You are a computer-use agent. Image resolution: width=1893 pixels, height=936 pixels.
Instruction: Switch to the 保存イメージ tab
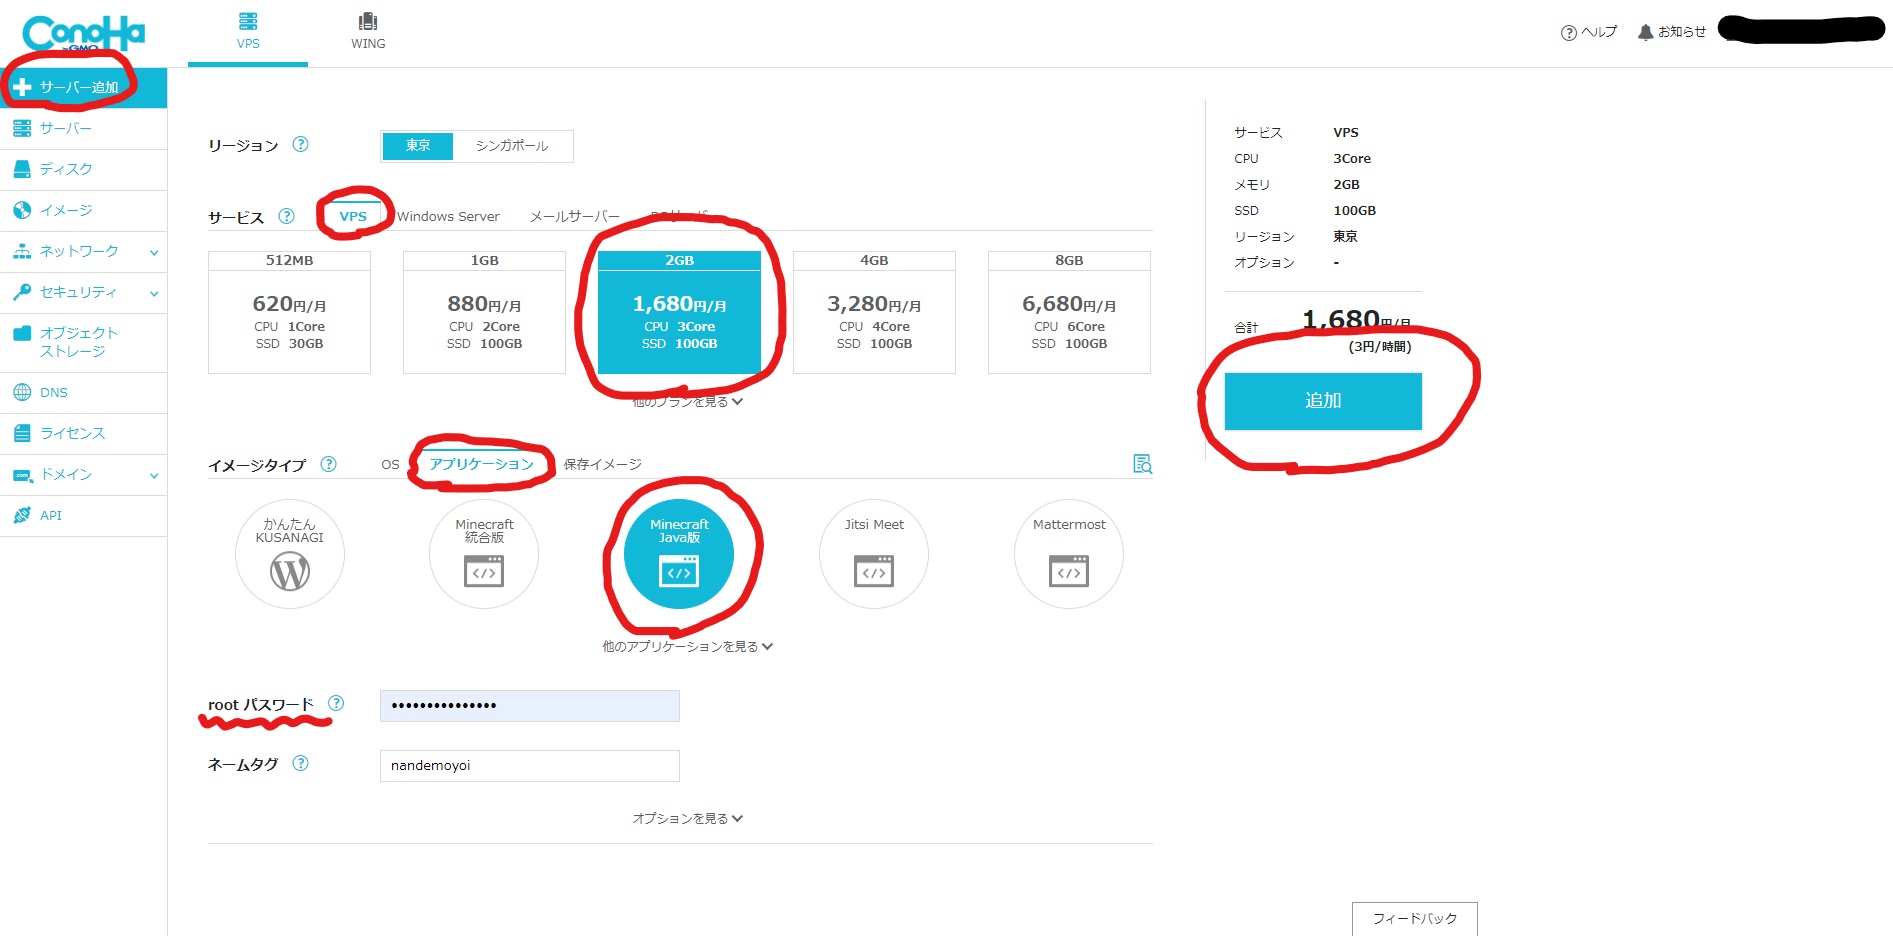click(602, 464)
